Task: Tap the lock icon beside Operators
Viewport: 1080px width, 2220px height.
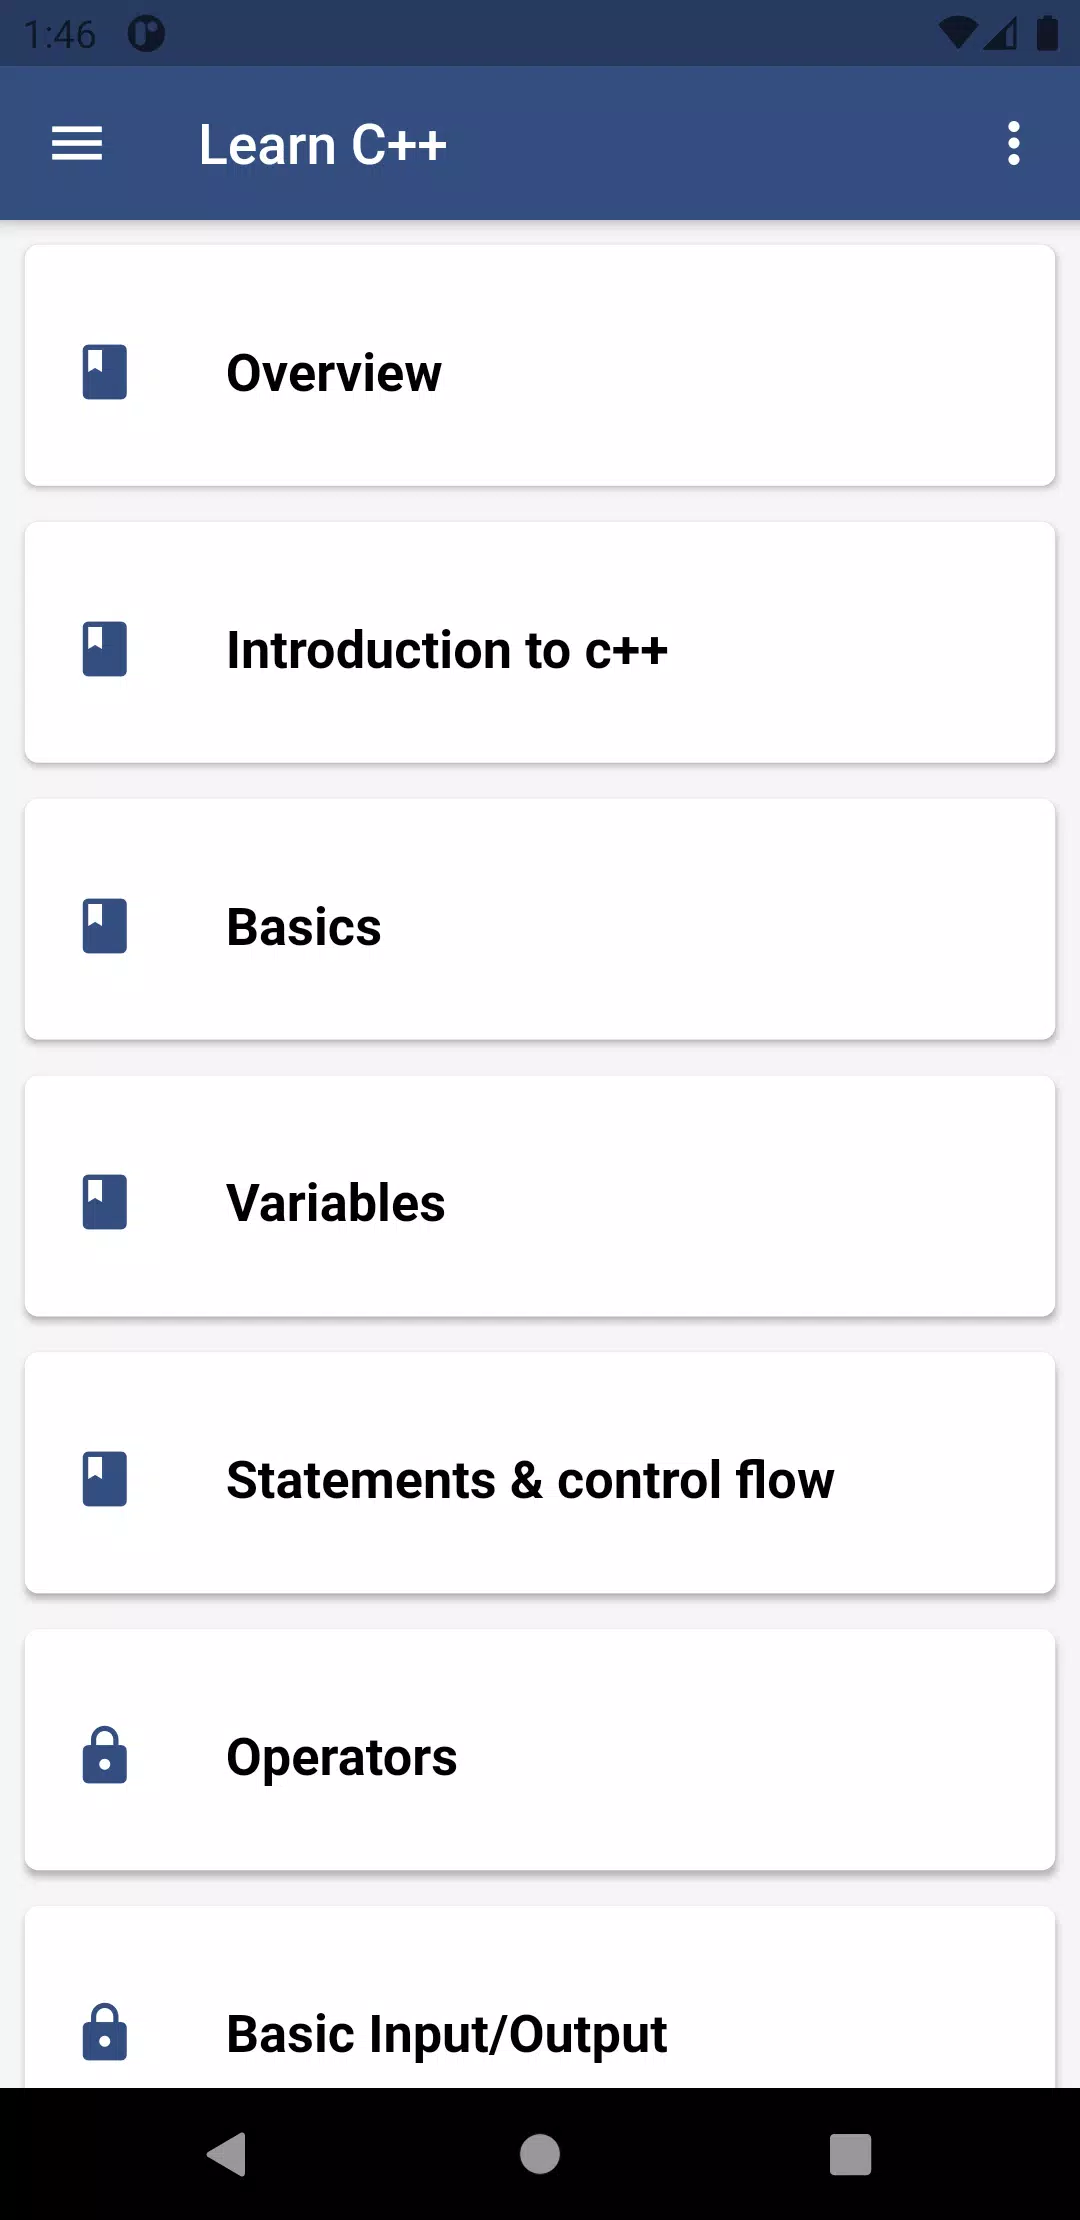Action: (x=105, y=1755)
